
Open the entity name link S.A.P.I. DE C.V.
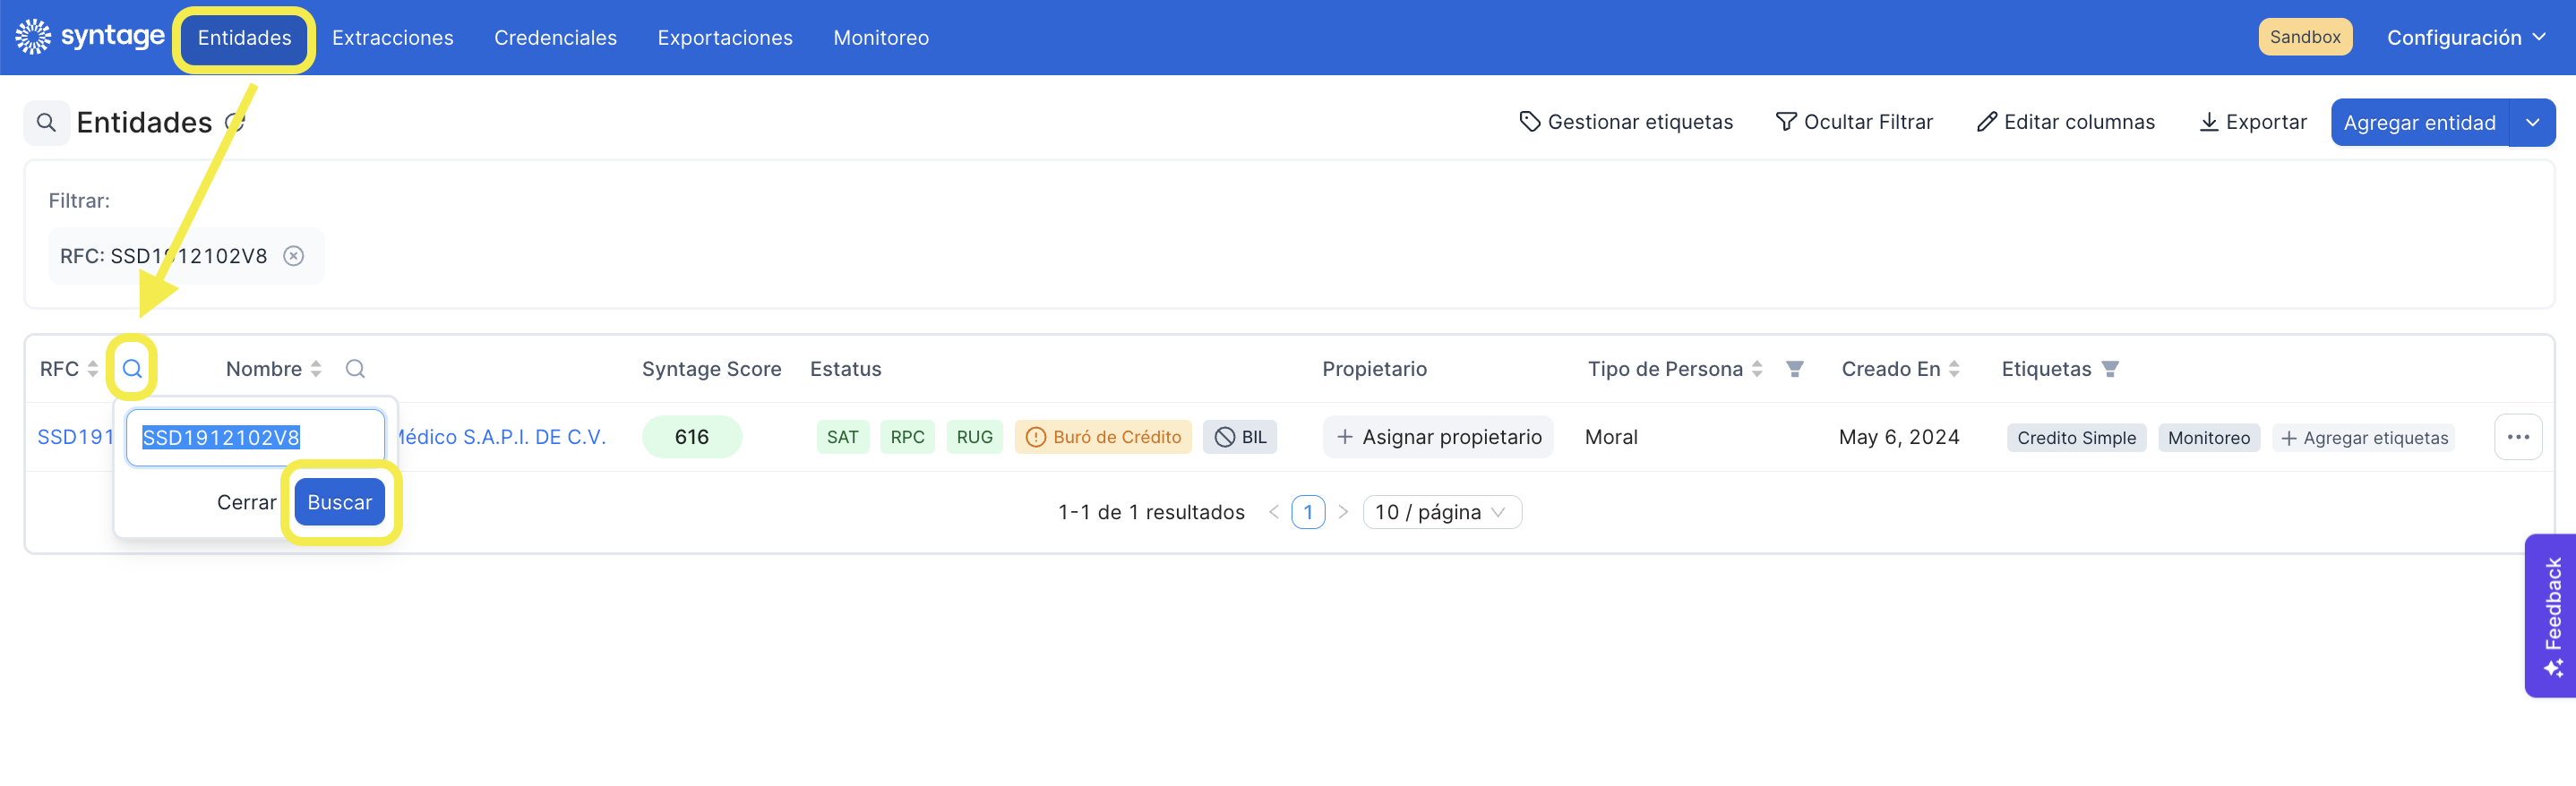coord(502,437)
